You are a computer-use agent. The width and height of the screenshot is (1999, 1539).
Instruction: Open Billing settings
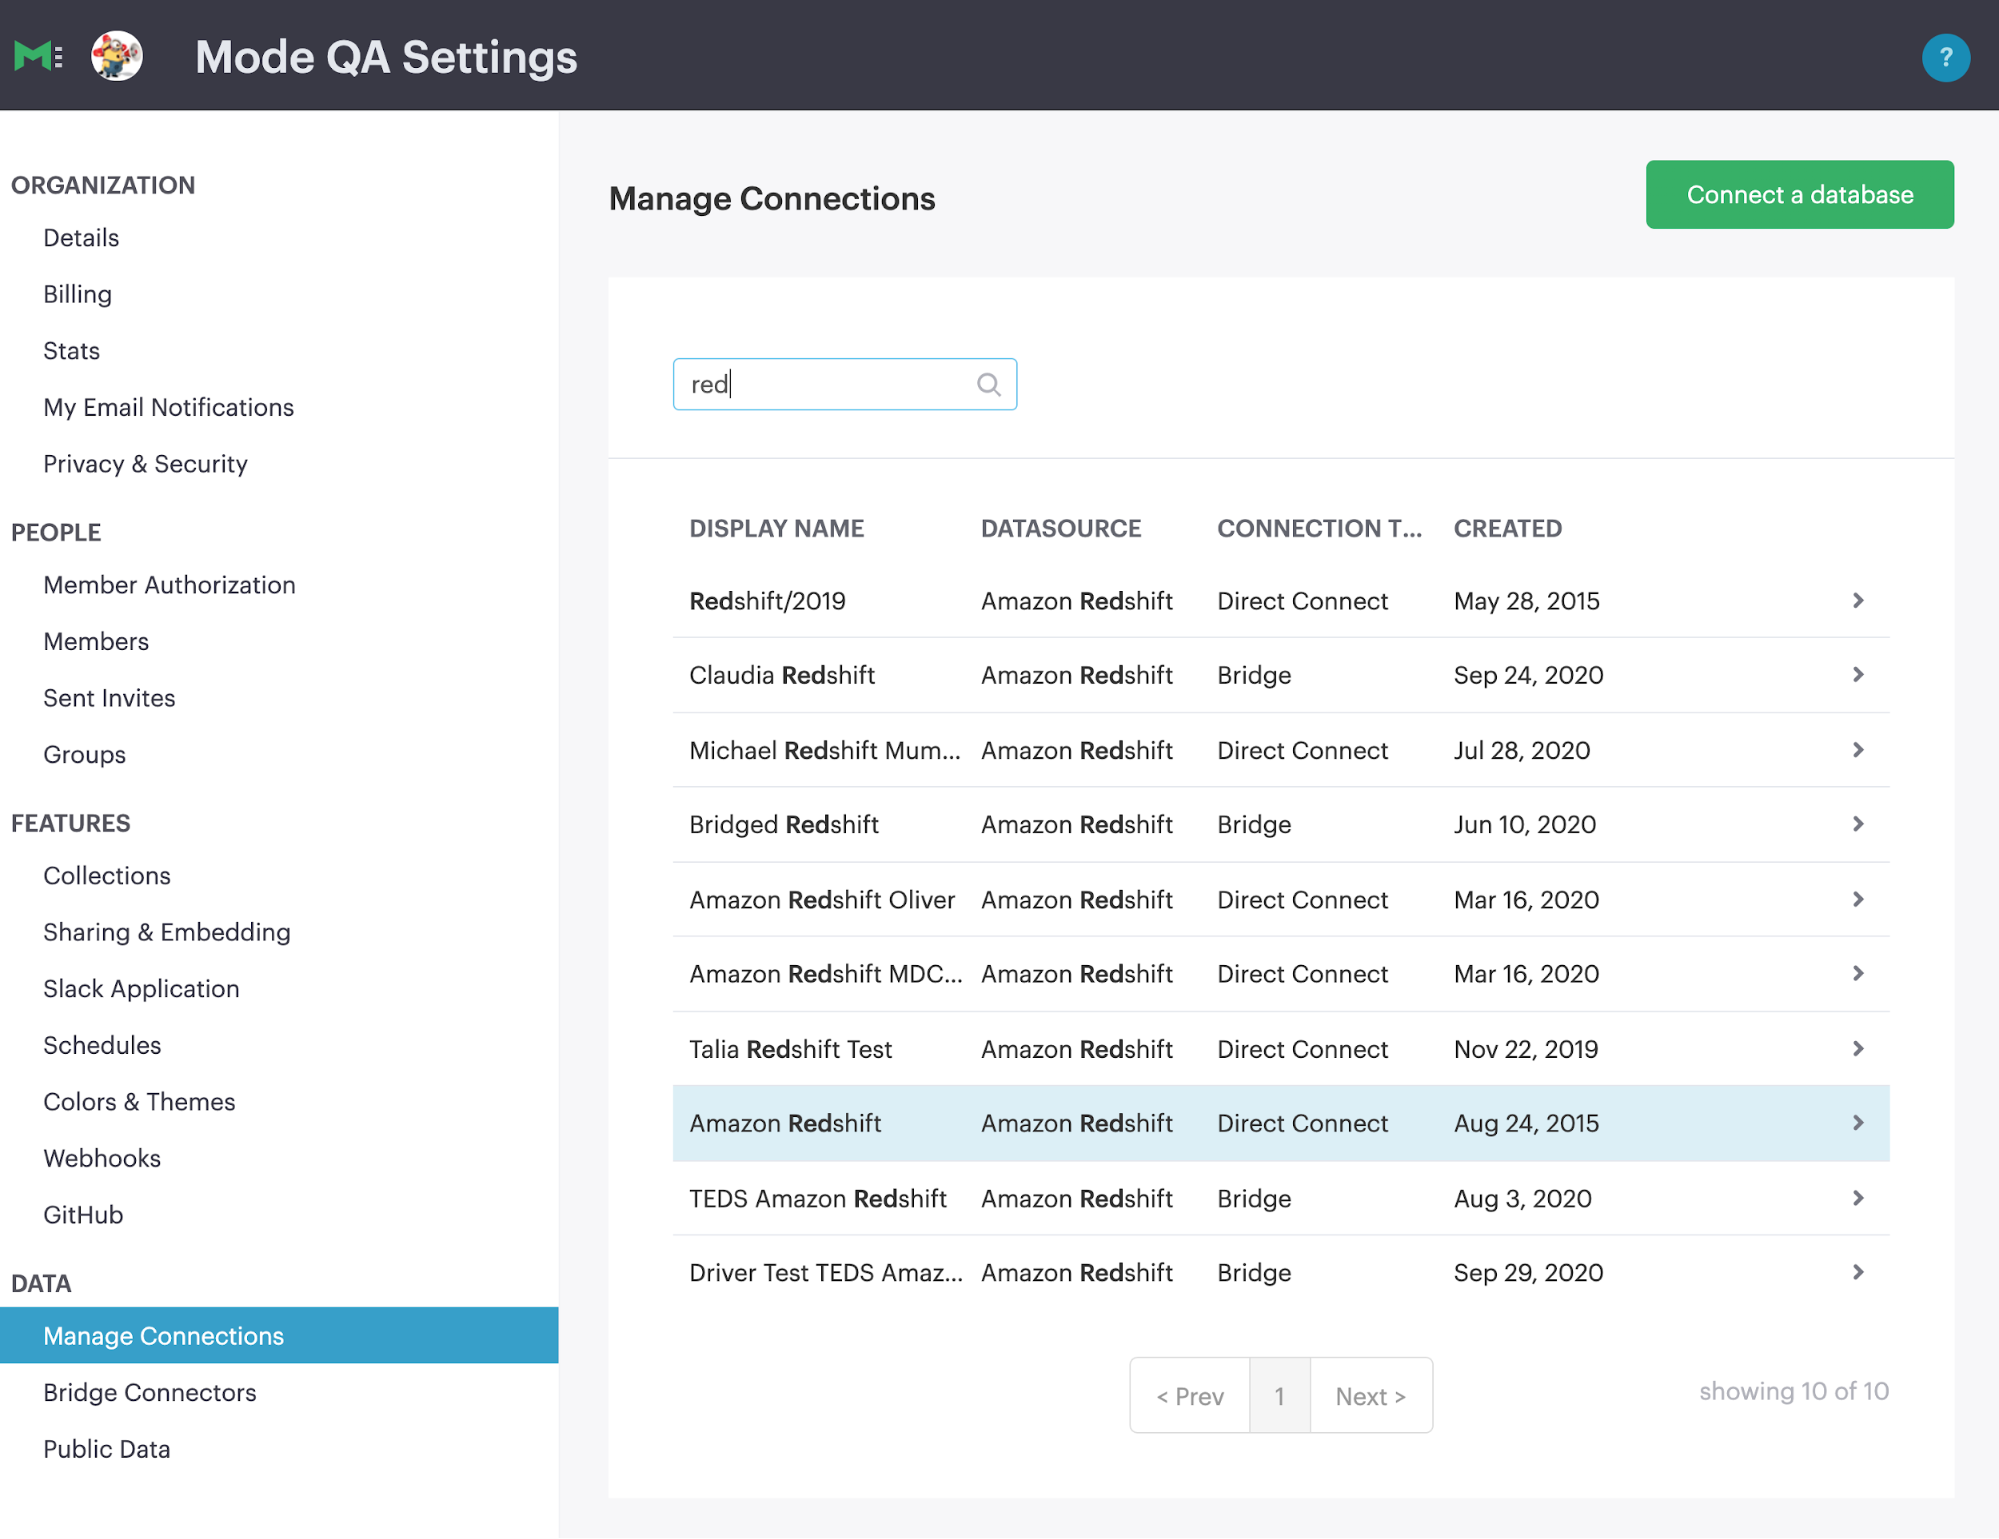click(77, 294)
